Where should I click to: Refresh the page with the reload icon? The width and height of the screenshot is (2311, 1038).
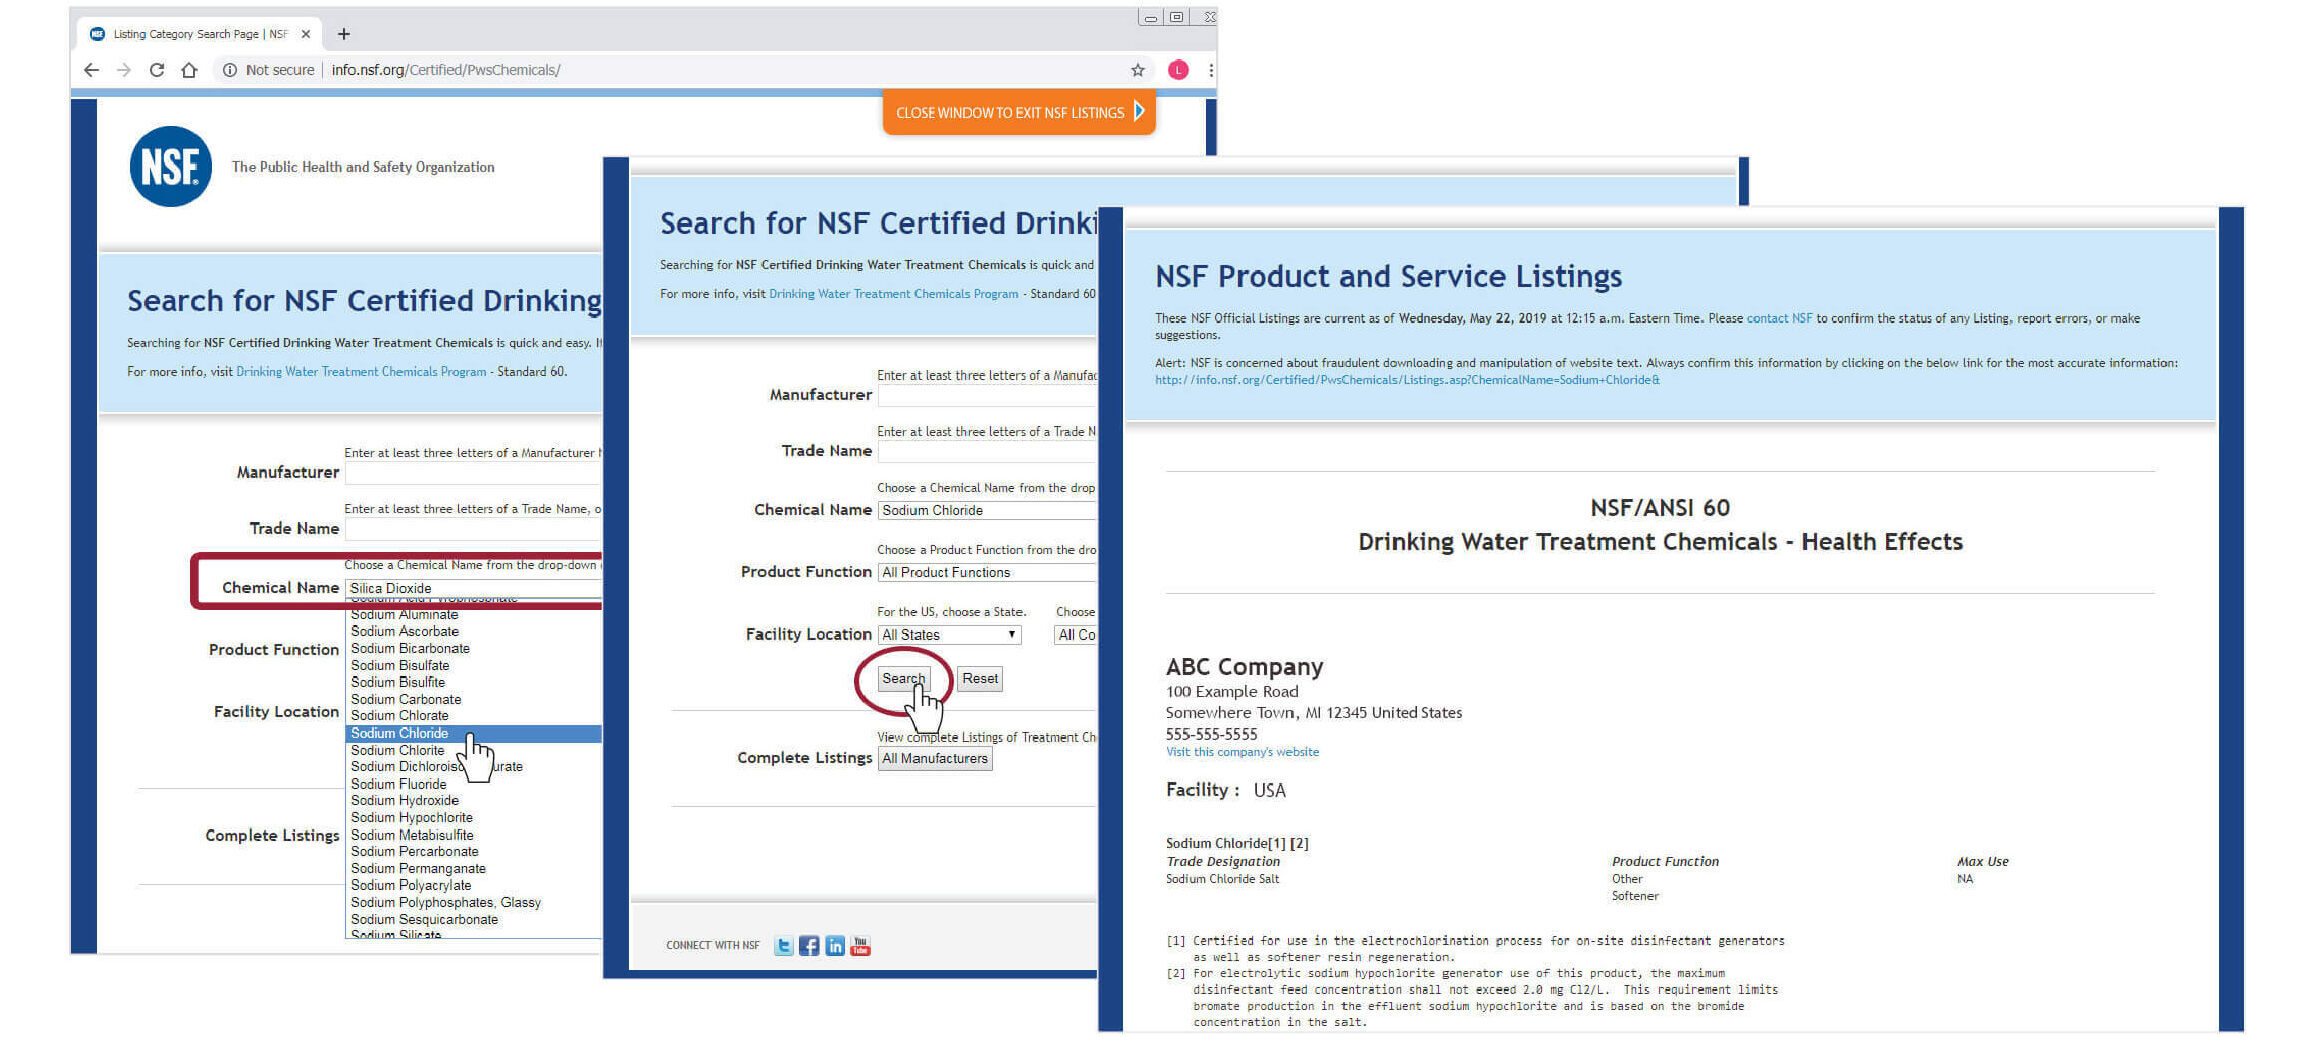(x=157, y=70)
